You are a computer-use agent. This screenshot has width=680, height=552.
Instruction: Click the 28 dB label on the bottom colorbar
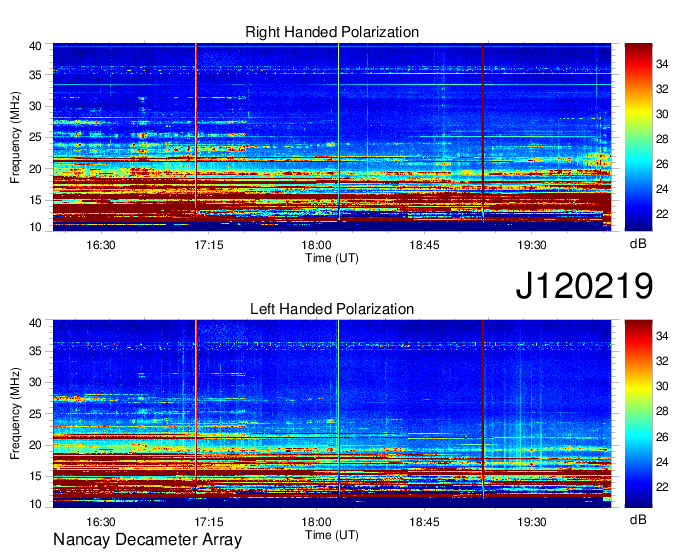coord(662,411)
